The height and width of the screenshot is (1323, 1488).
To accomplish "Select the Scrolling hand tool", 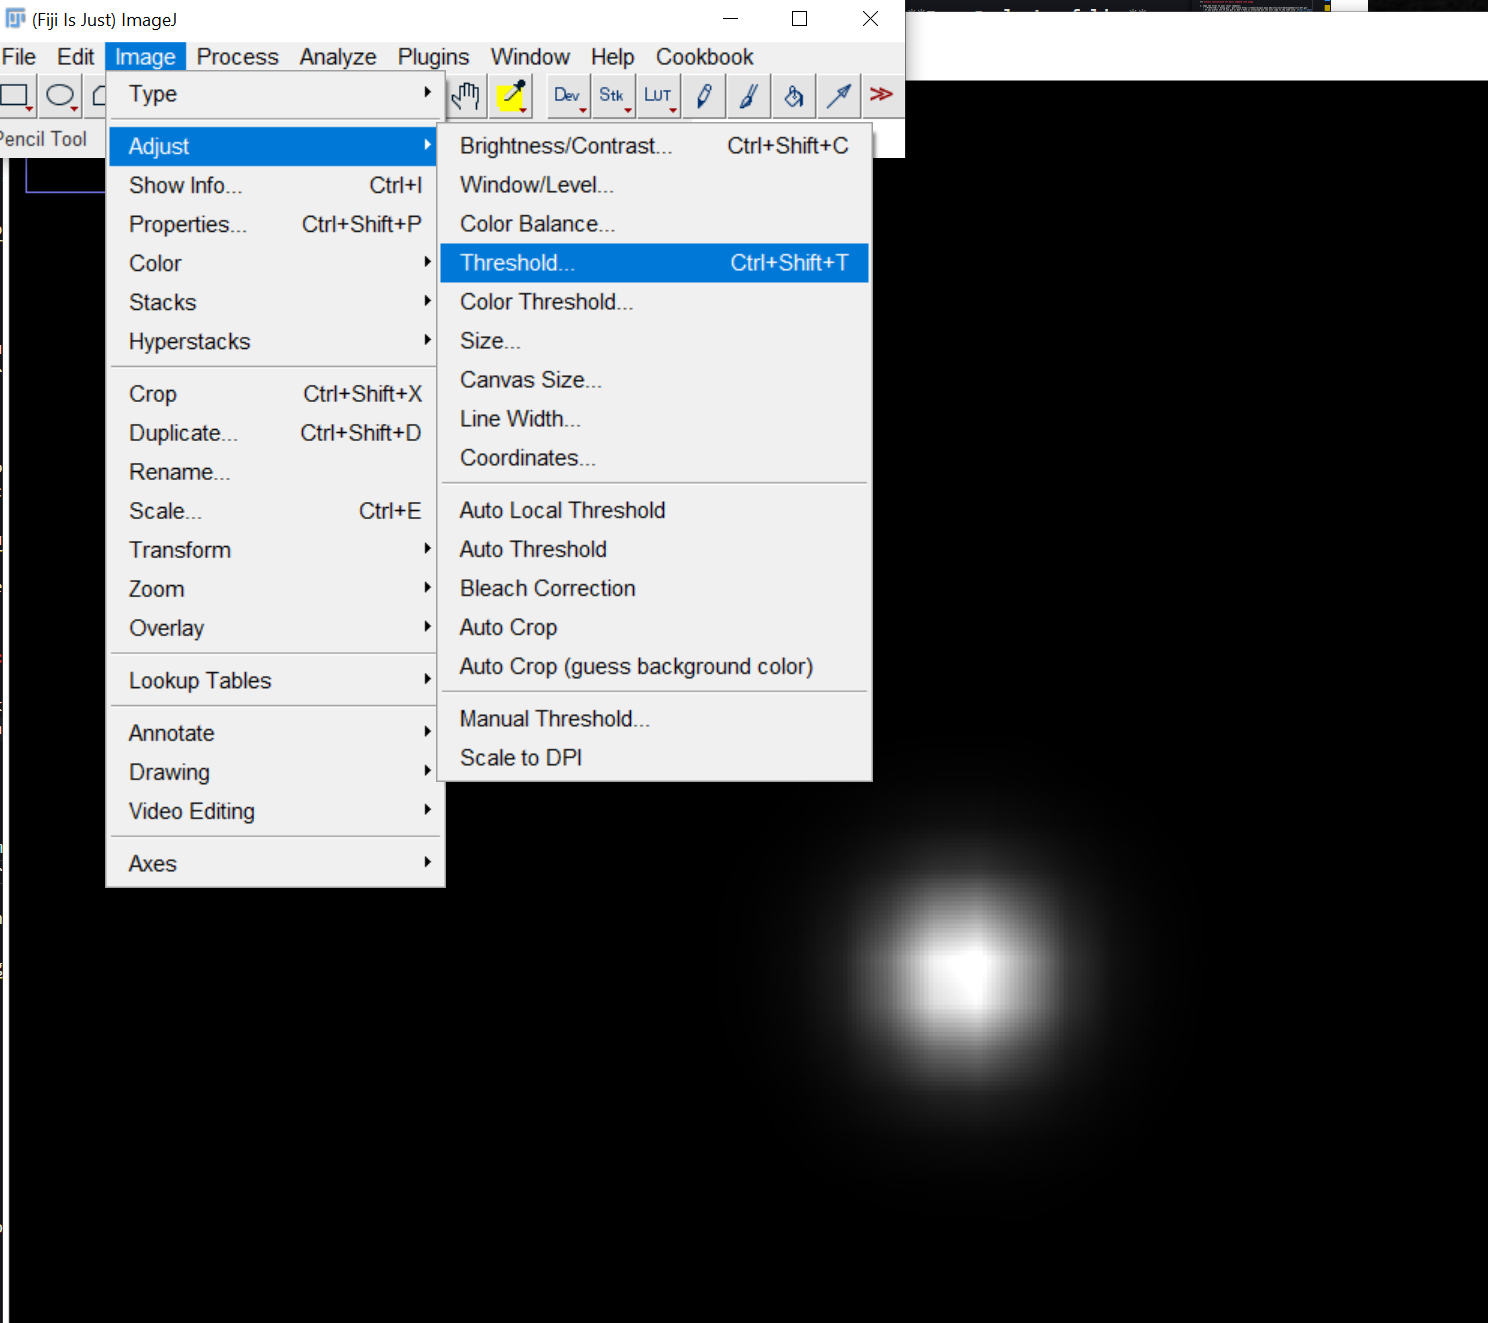I will (x=465, y=96).
